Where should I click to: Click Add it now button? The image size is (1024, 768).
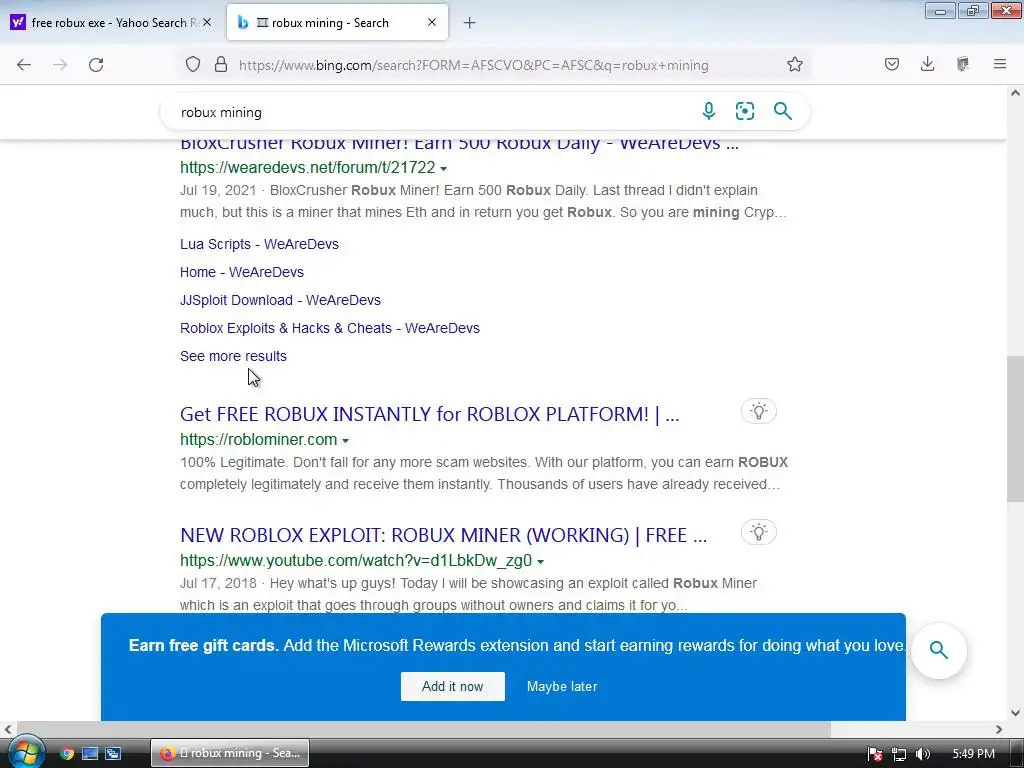tap(453, 686)
